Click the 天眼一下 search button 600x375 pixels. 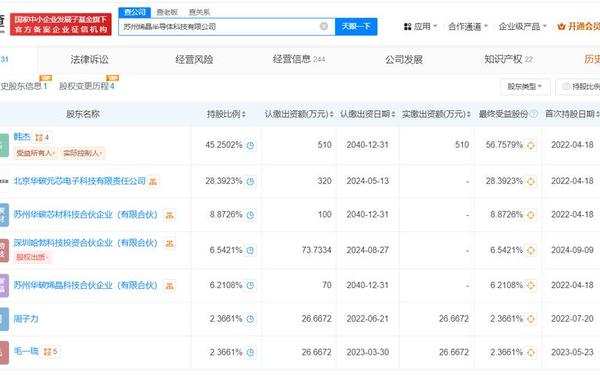click(x=356, y=26)
